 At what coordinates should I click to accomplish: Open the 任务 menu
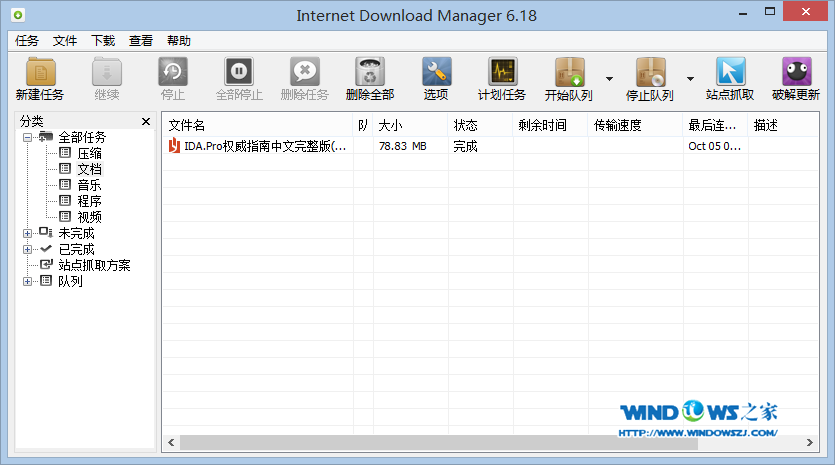27,41
